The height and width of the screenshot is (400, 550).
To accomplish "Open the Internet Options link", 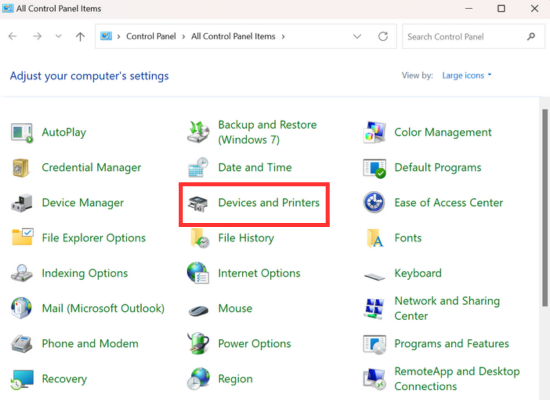I will pos(259,273).
